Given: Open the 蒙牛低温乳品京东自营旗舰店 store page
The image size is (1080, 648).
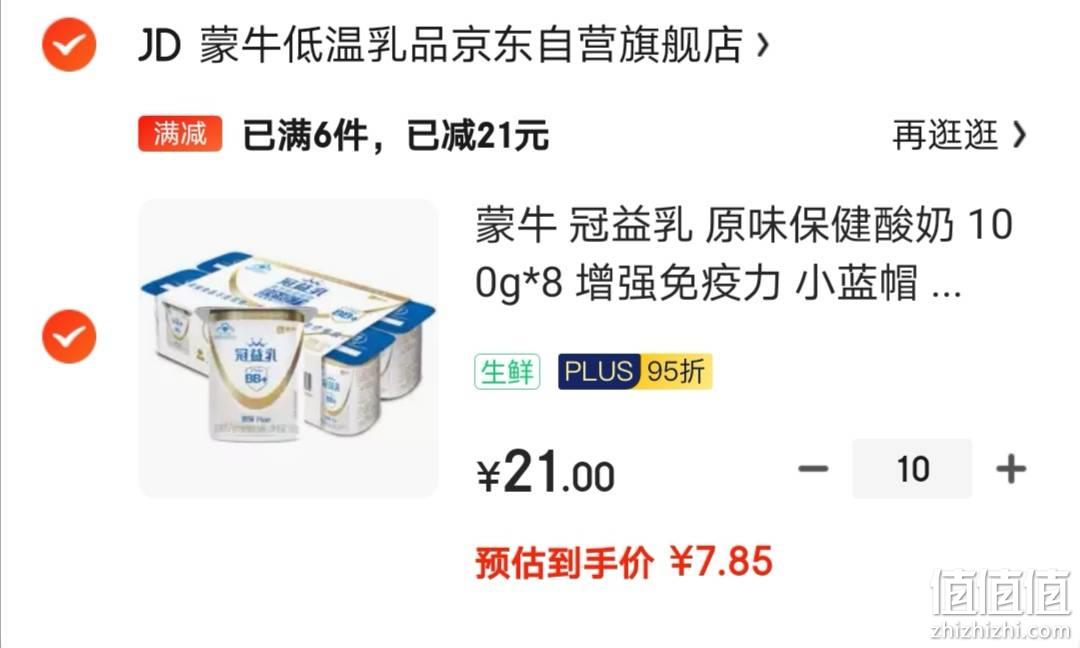Looking at the screenshot, I should coord(471,45).
